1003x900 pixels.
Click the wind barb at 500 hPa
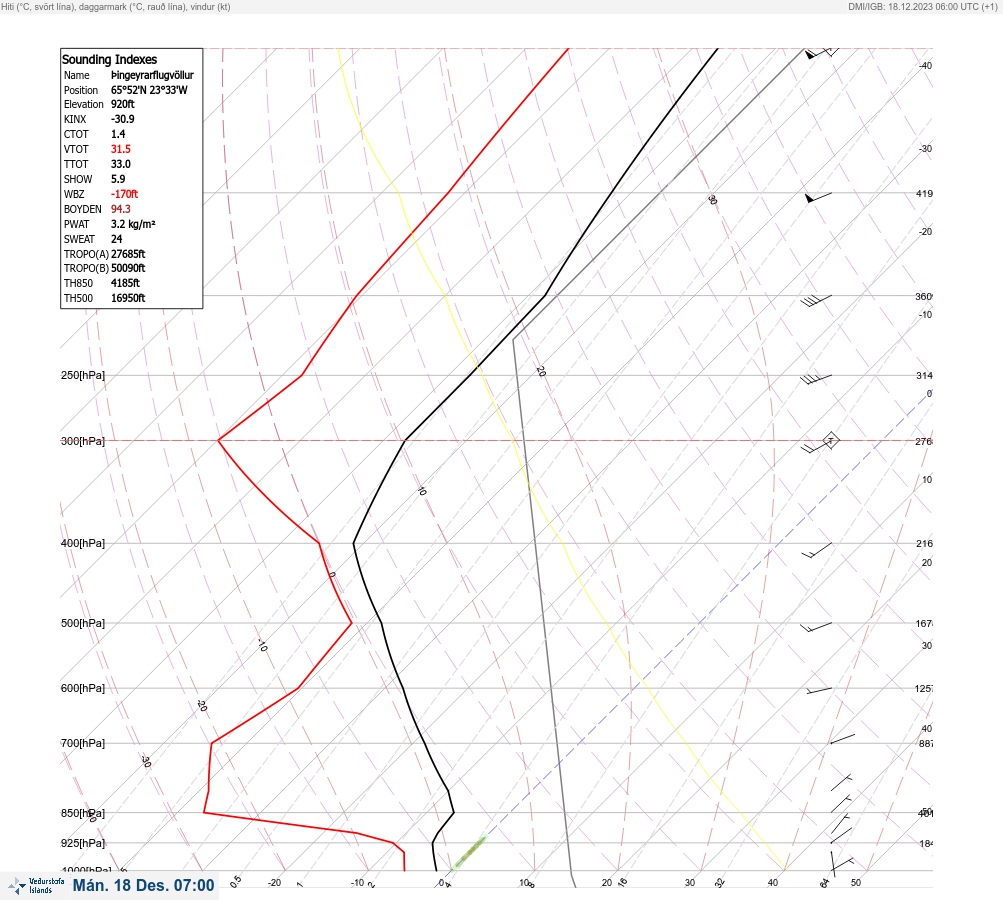pos(816,627)
